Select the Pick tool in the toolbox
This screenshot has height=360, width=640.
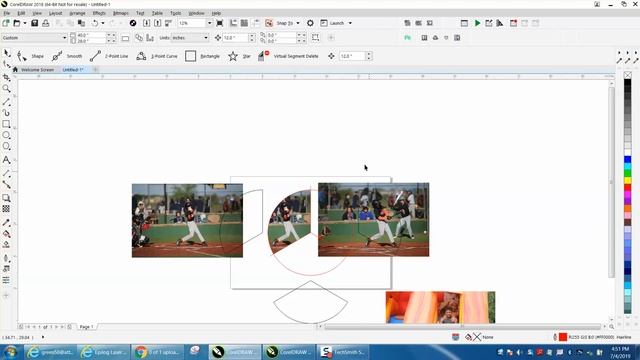pyautogui.click(x=7, y=53)
